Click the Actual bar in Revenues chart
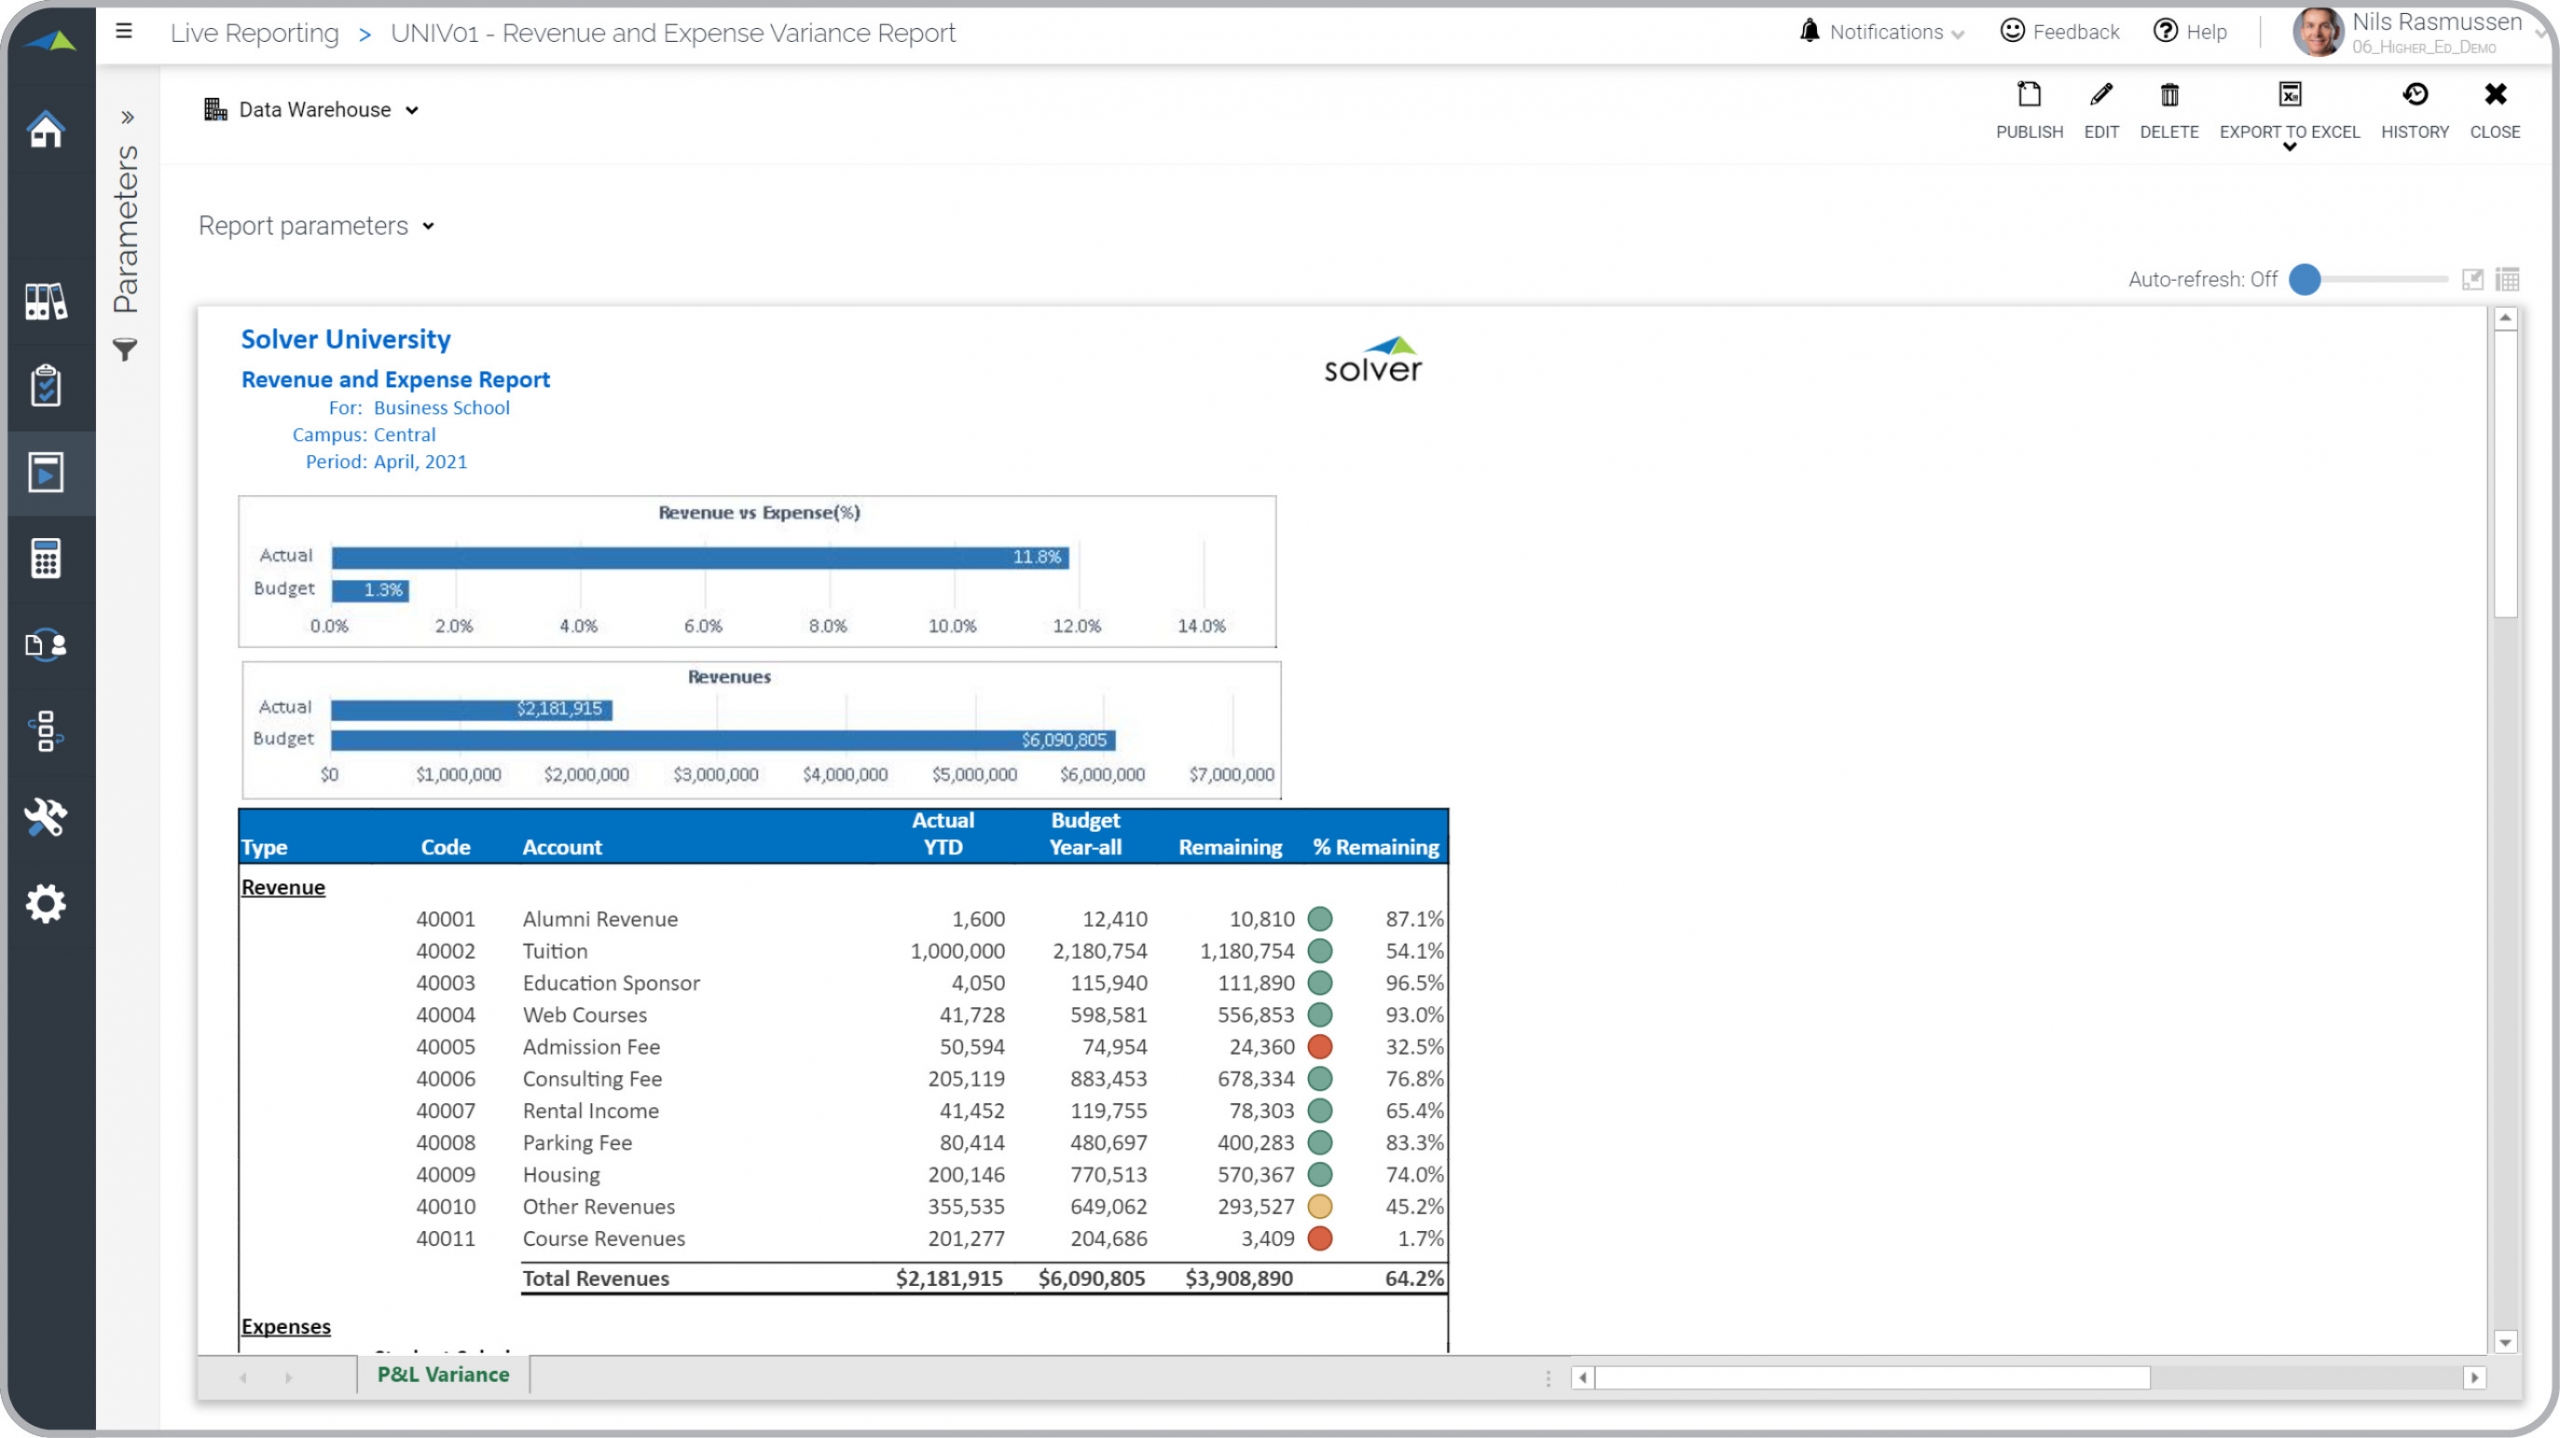 click(x=471, y=709)
